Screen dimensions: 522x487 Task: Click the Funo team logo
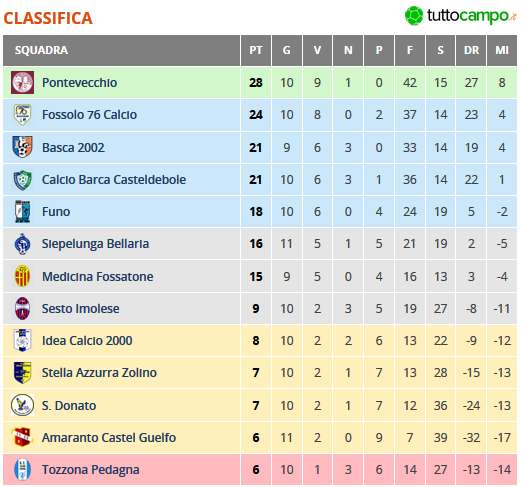pos(22,211)
